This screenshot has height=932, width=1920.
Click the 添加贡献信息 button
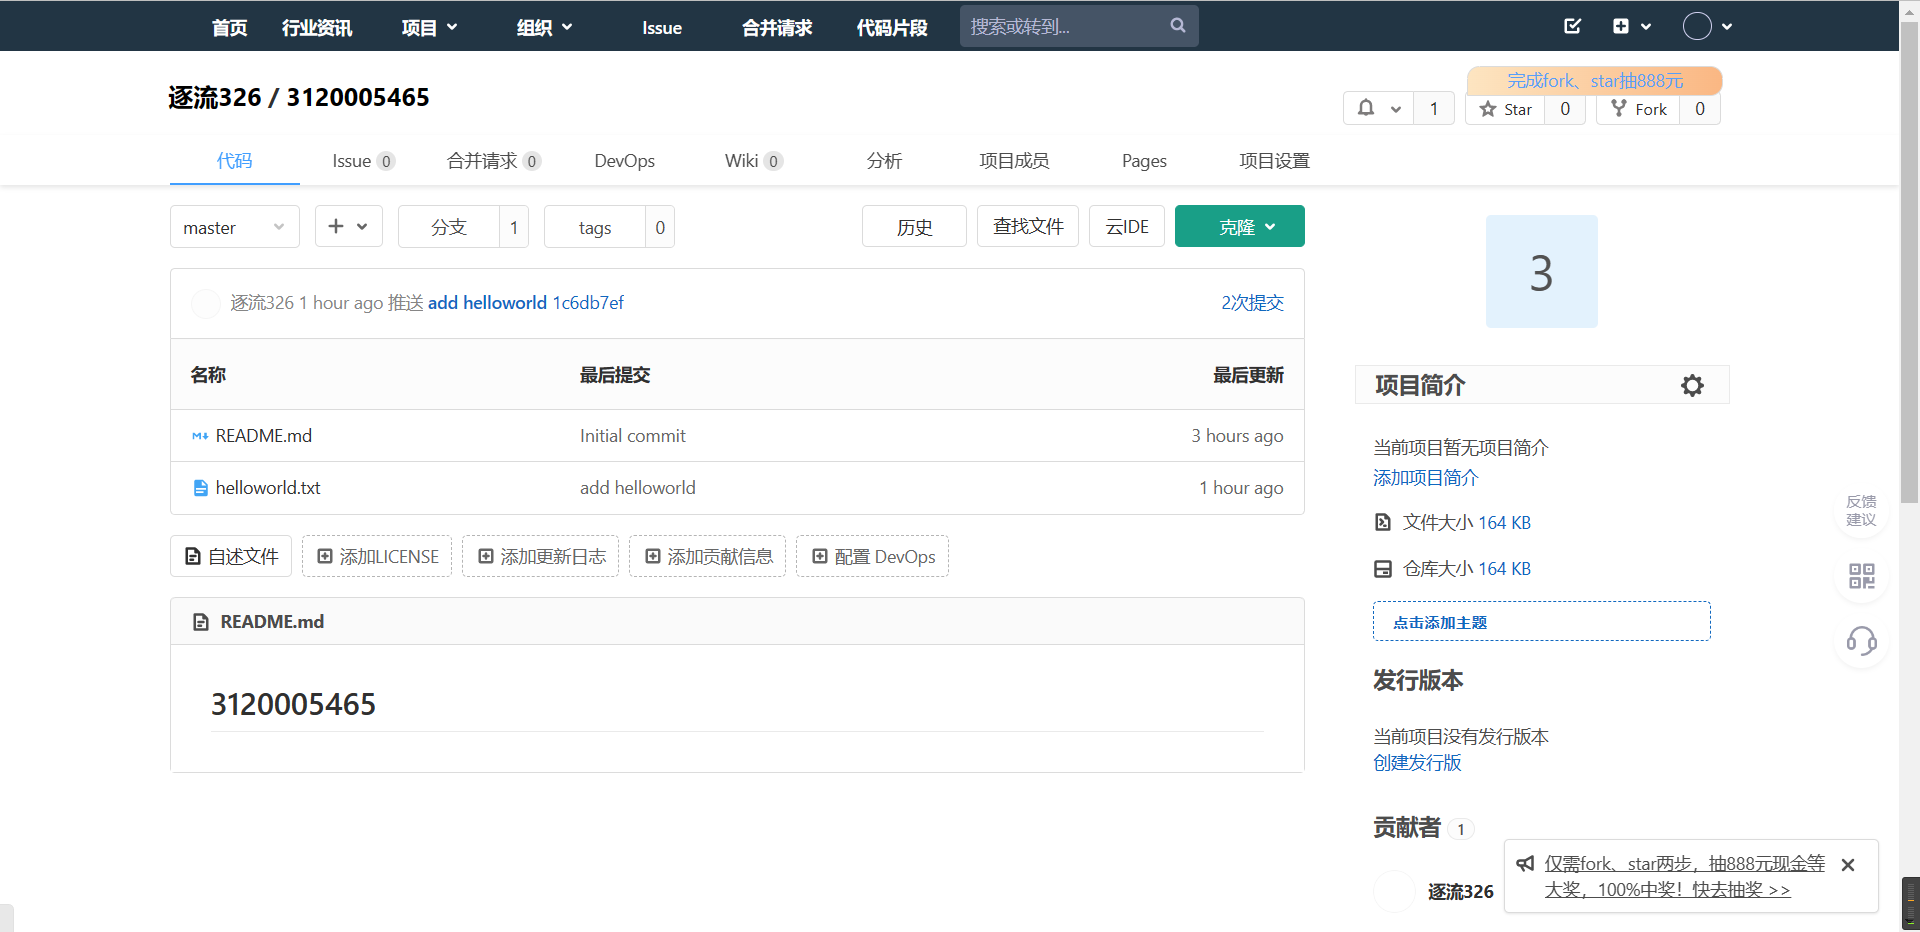(x=708, y=556)
